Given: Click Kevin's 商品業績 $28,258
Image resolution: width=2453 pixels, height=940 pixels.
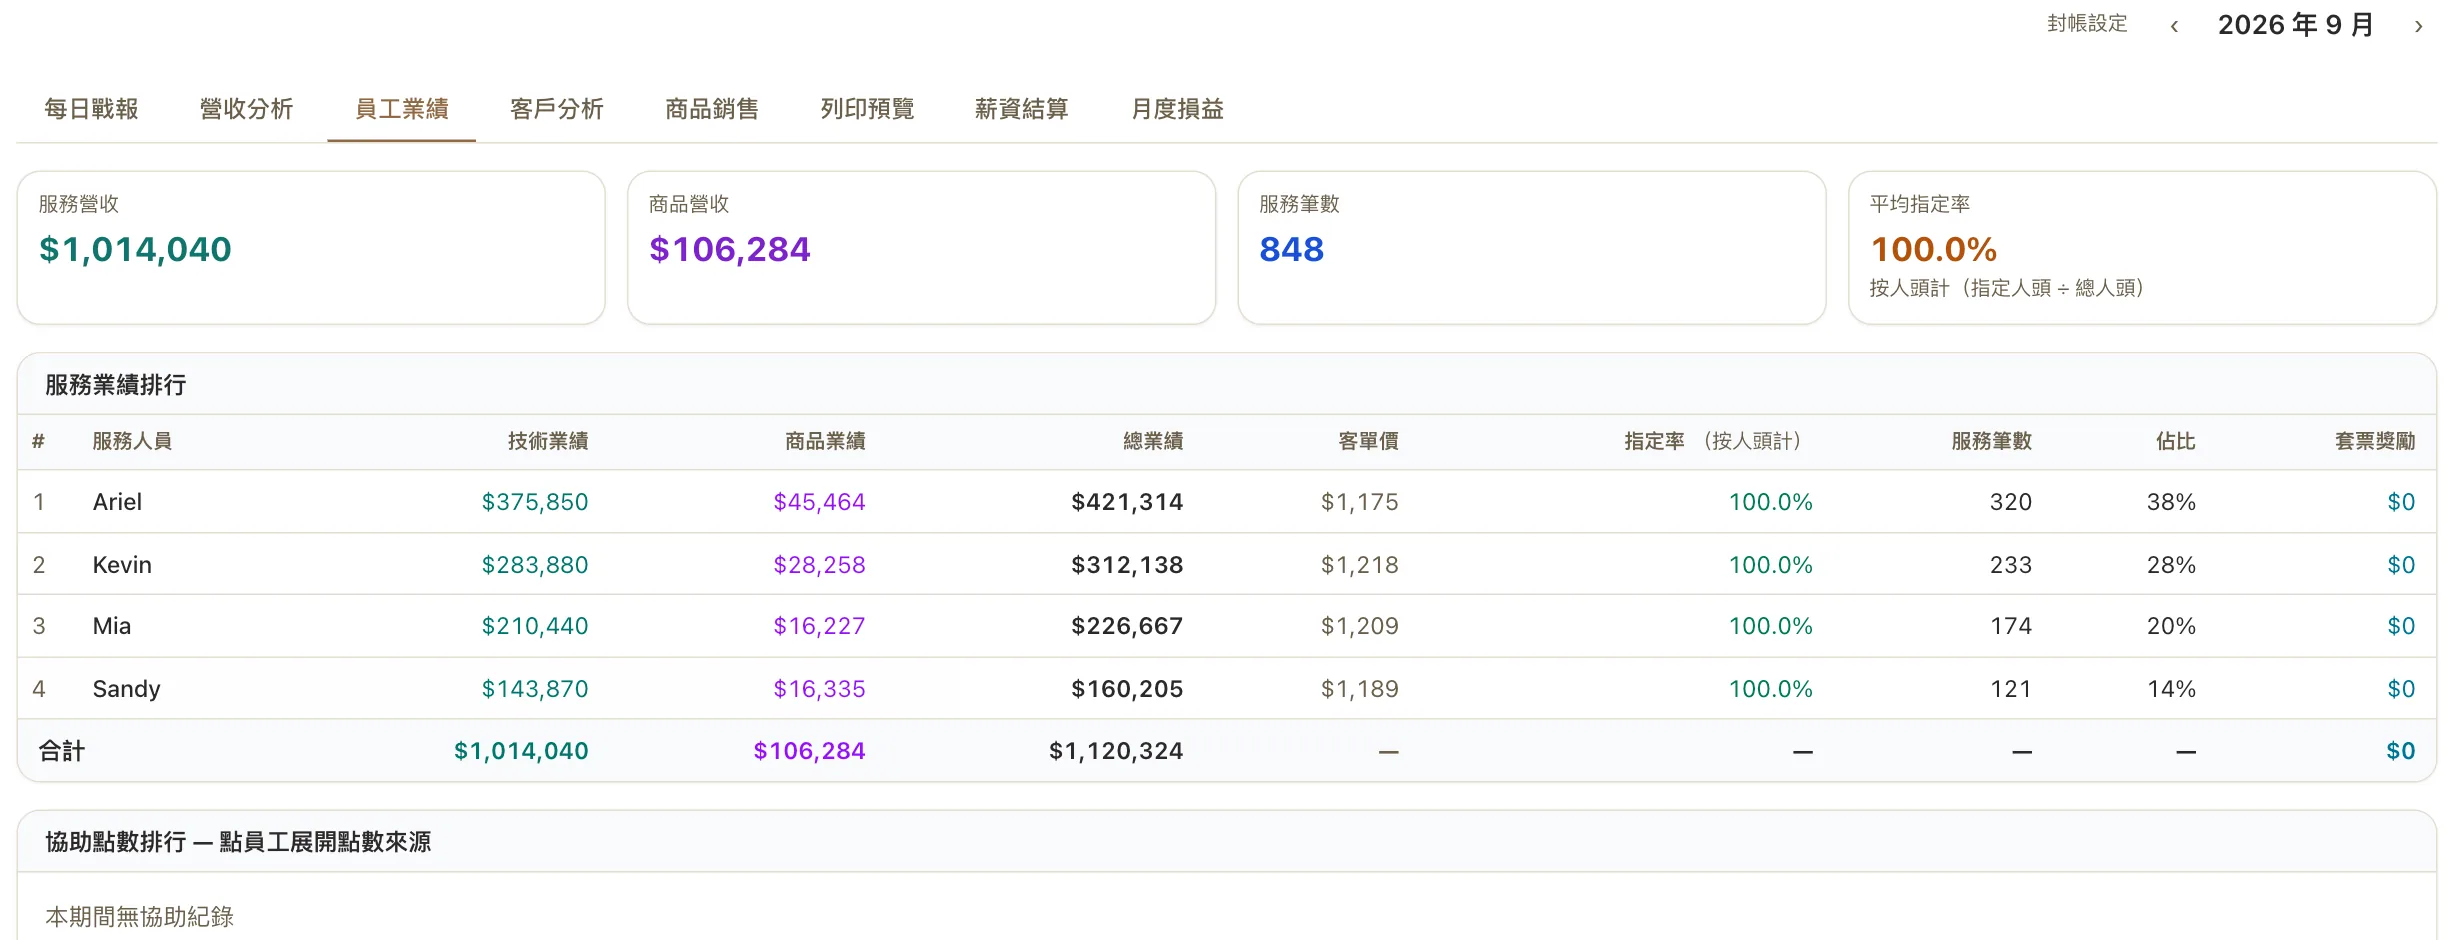Looking at the screenshot, I should point(819,565).
